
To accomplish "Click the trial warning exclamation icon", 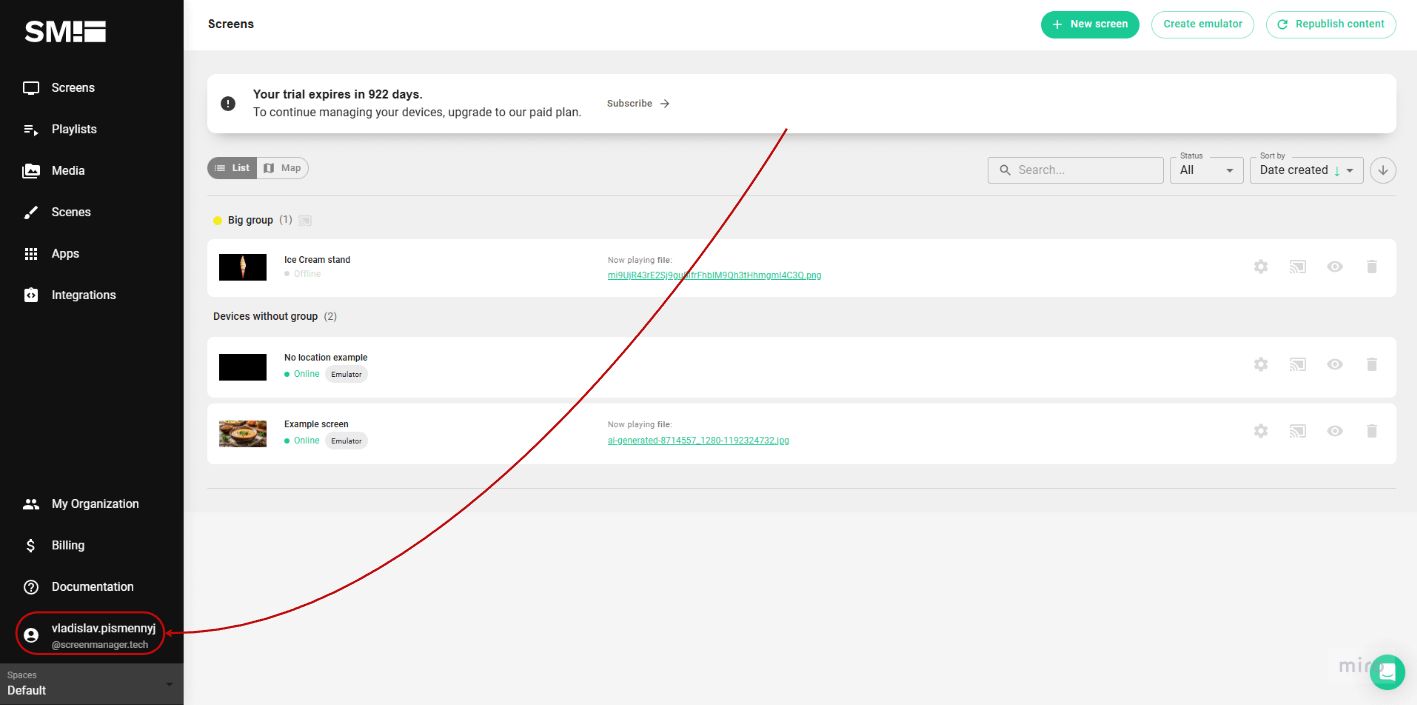I will tap(228, 103).
